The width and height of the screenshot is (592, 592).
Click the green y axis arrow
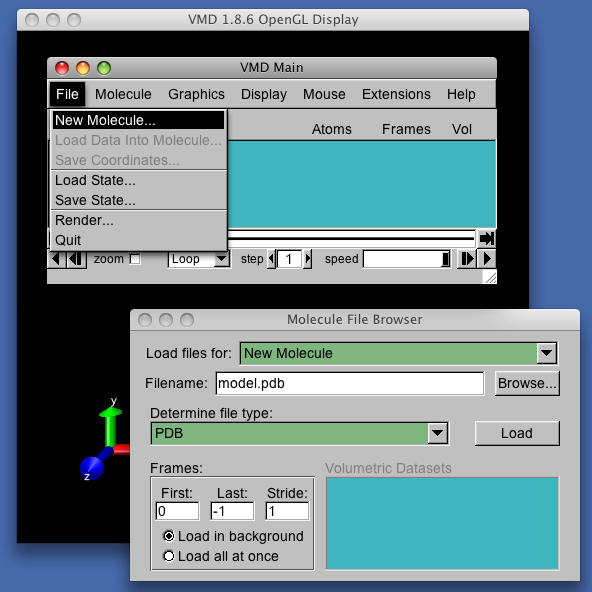(110, 427)
